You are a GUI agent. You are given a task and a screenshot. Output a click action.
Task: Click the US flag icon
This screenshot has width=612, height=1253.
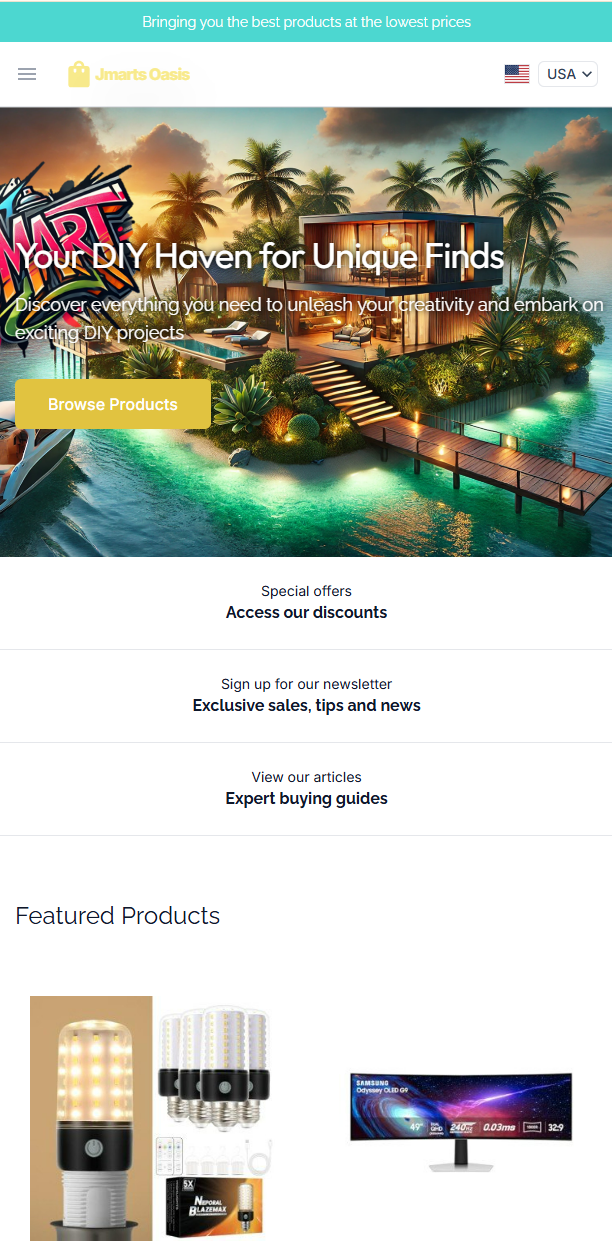[517, 74]
